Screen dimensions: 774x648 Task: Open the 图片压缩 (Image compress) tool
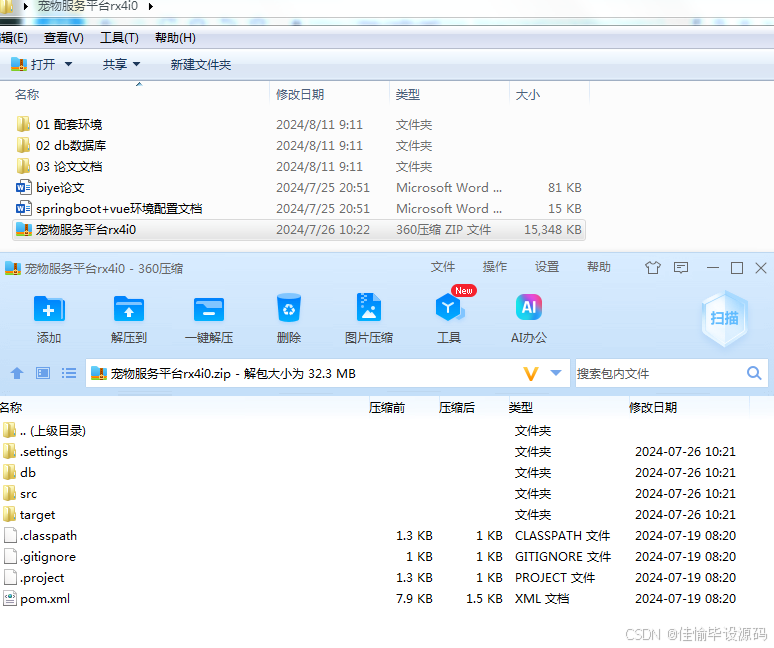[369, 307]
